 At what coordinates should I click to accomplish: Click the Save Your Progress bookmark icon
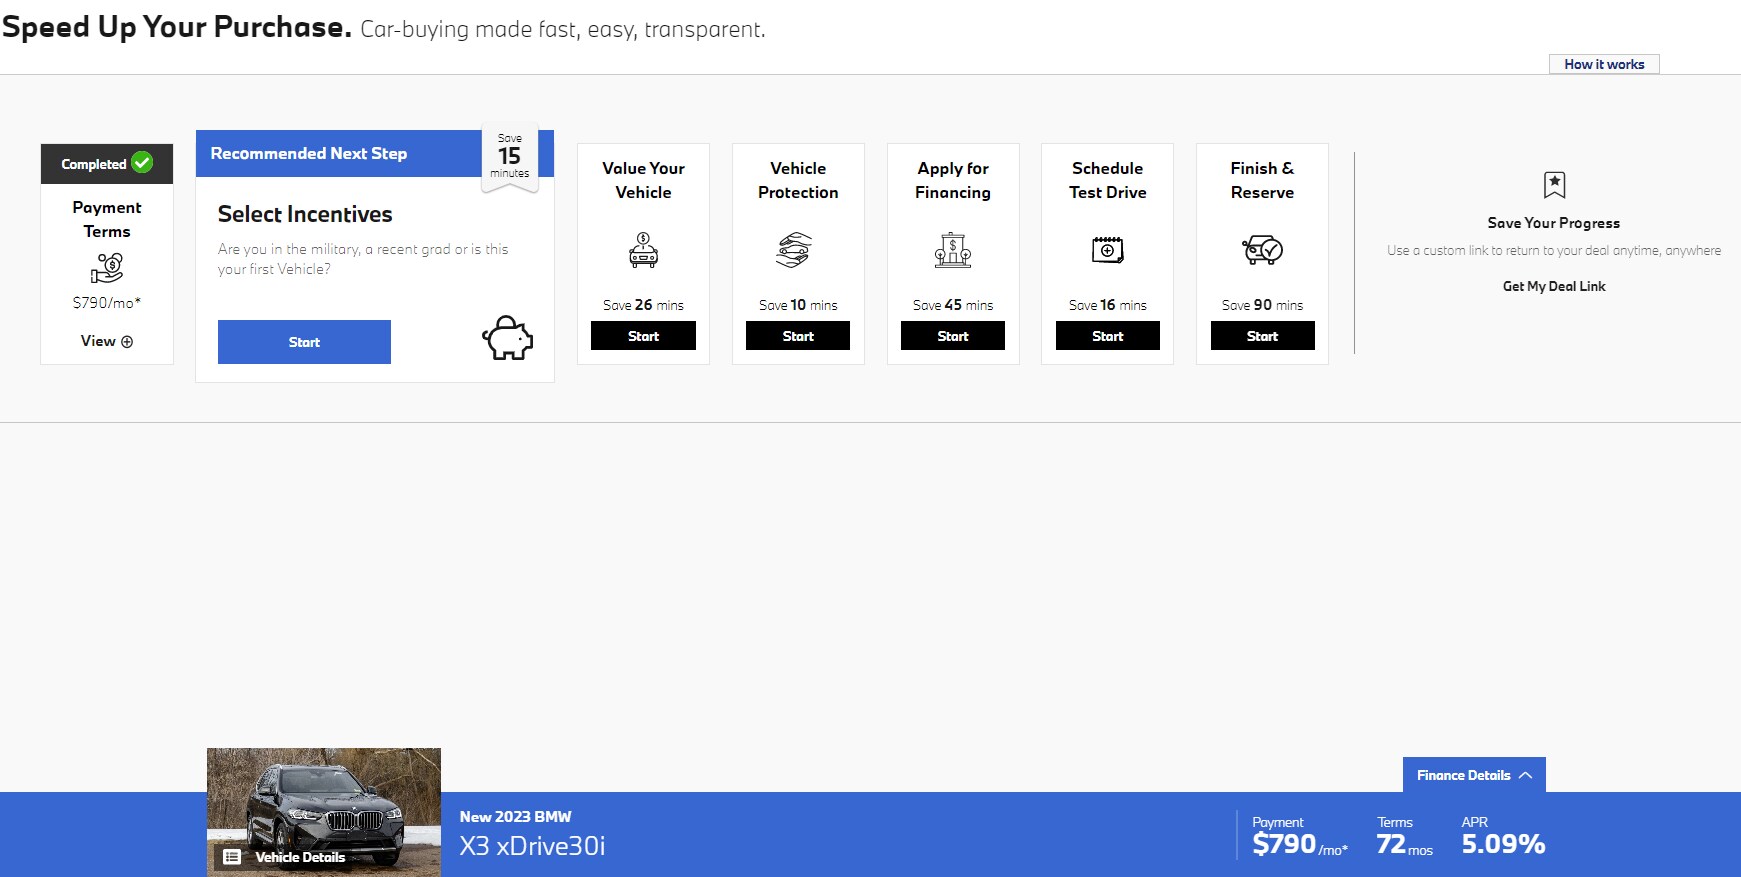[x=1554, y=185]
